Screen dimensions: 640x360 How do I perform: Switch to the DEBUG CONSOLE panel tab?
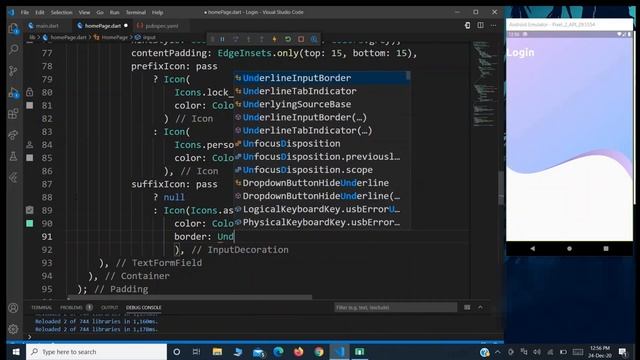tap(144, 307)
